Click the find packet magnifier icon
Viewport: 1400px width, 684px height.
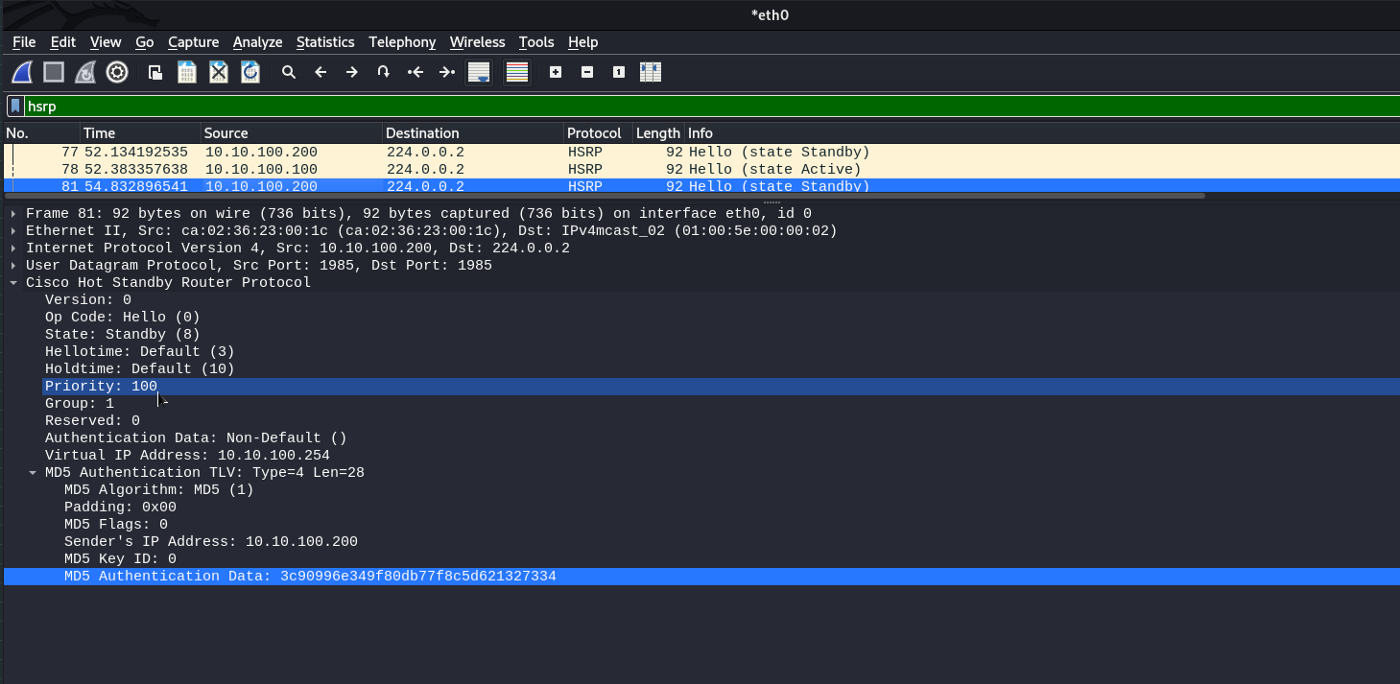[289, 72]
